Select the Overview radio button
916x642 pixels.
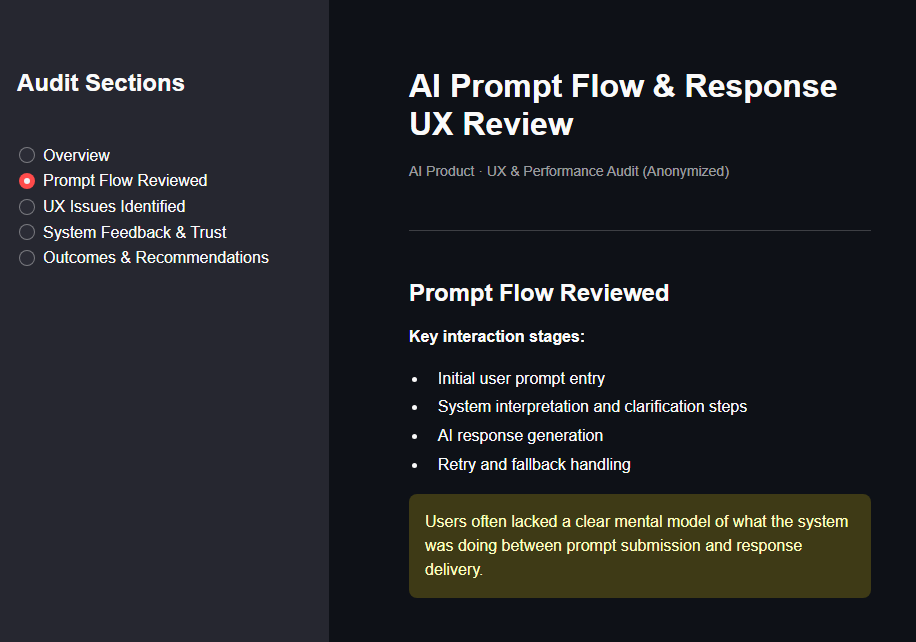pos(27,155)
